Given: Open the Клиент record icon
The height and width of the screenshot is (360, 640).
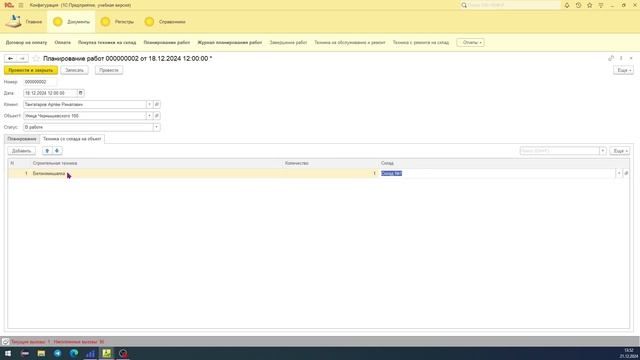Looking at the screenshot, I should [157, 104].
